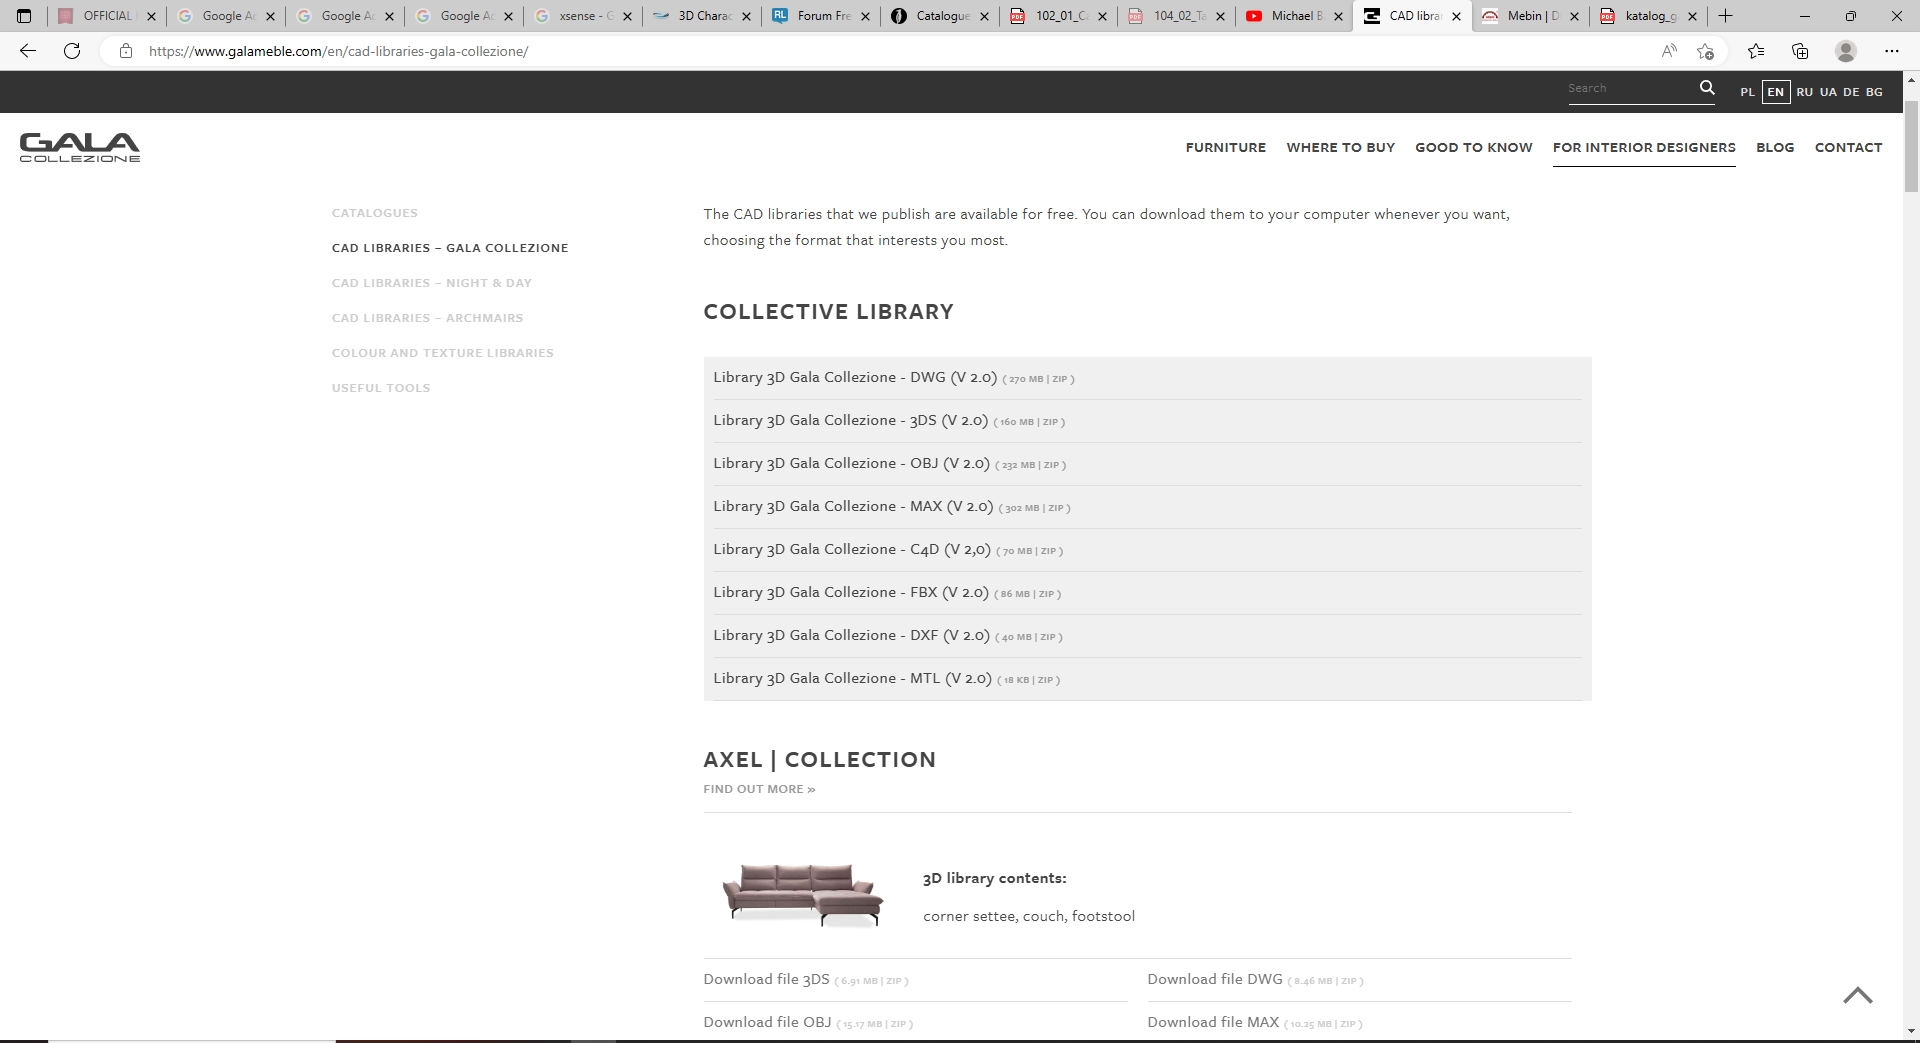Download the 3DS collective library
The height and width of the screenshot is (1043, 1920).
[1147, 421]
